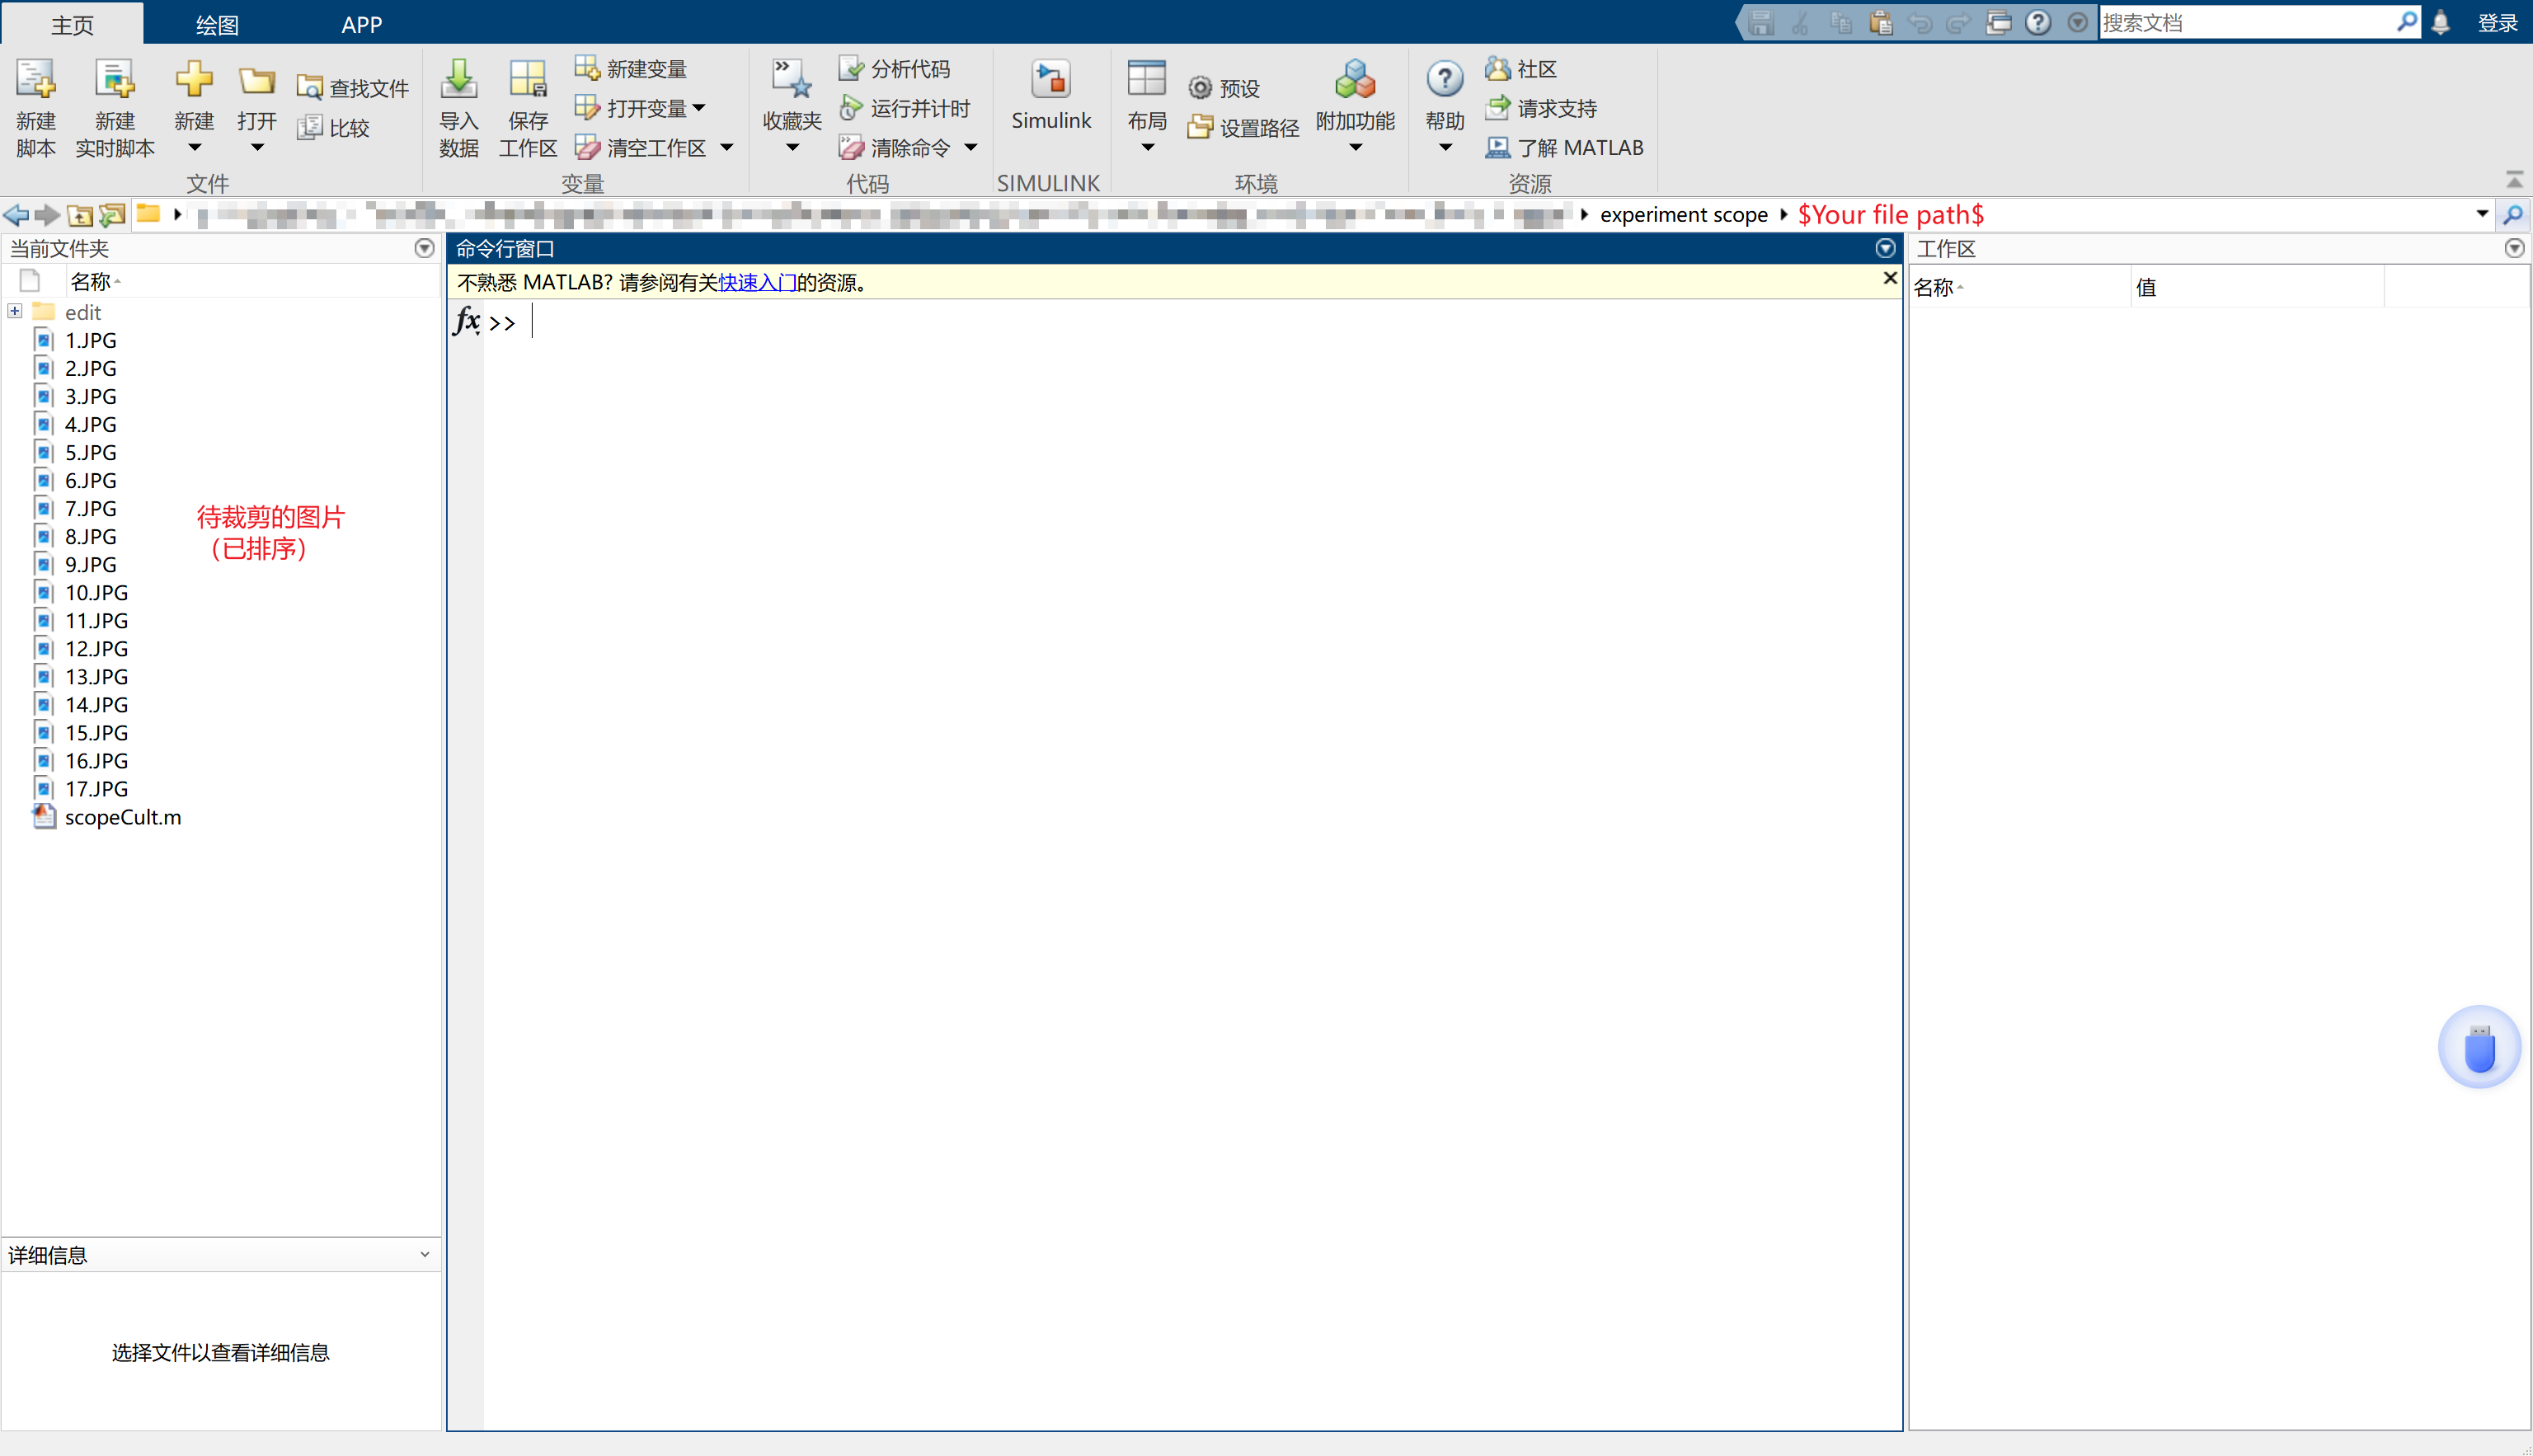Screen dimensions: 2533x1456
Task: Click Set Path (设置路径) icon
Action: [x=1200, y=127]
